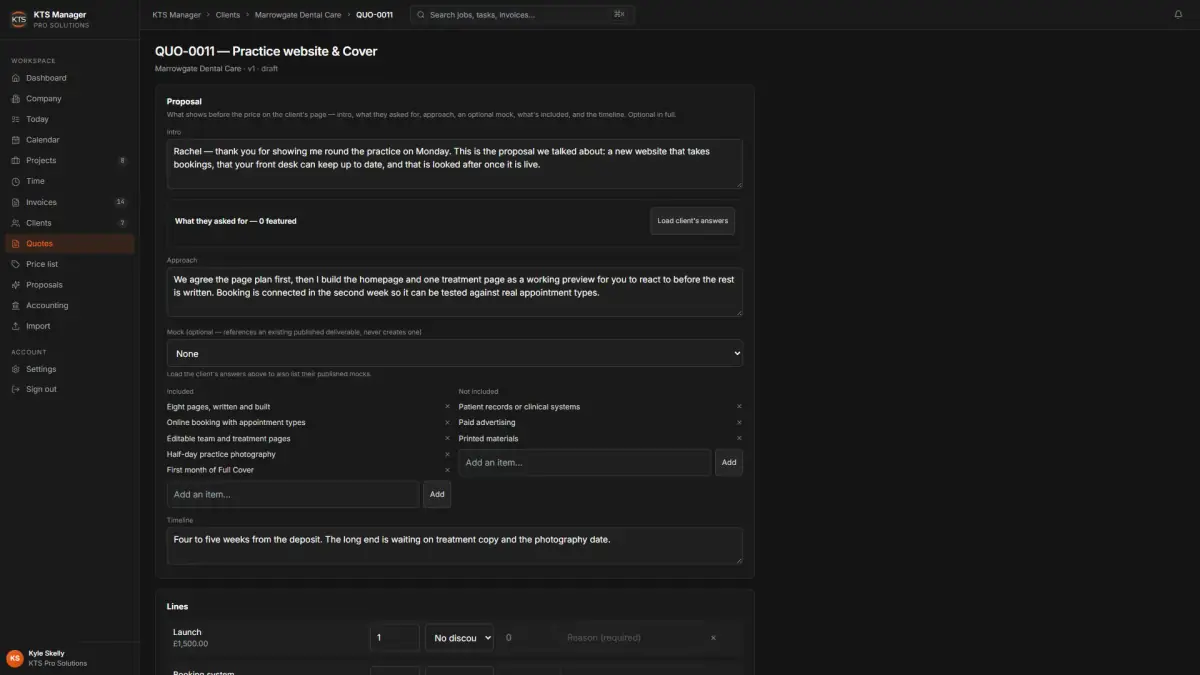Screen dimensions: 1200x675
Task: Click Load client's answers button
Action: click(x=692, y=221)
